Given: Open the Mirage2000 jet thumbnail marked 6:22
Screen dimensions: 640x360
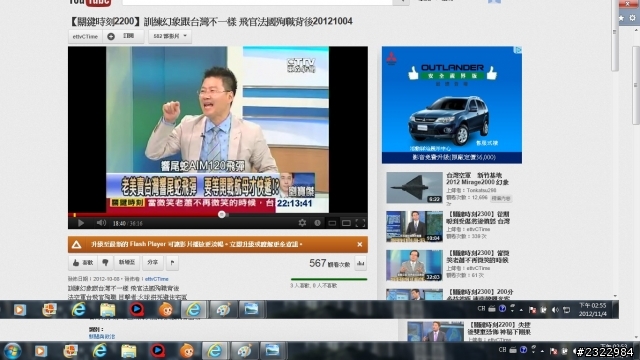Looking at the screenshot, I should [414, 188].
